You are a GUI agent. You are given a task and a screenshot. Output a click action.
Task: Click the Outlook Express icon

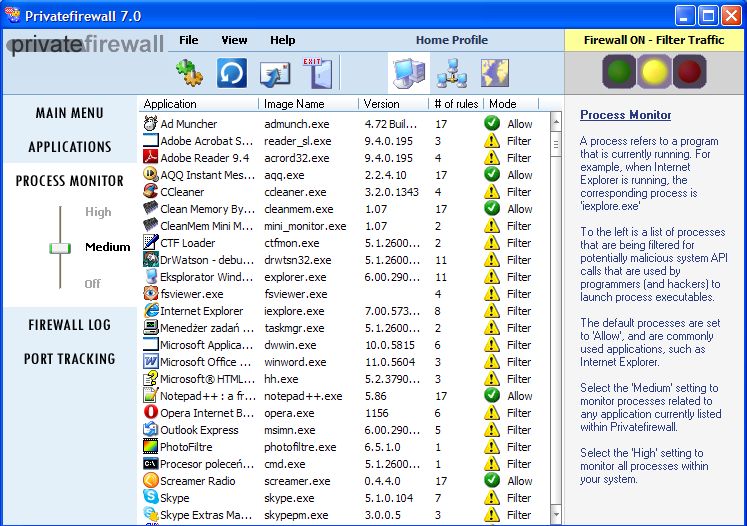(x=151, y=429)
